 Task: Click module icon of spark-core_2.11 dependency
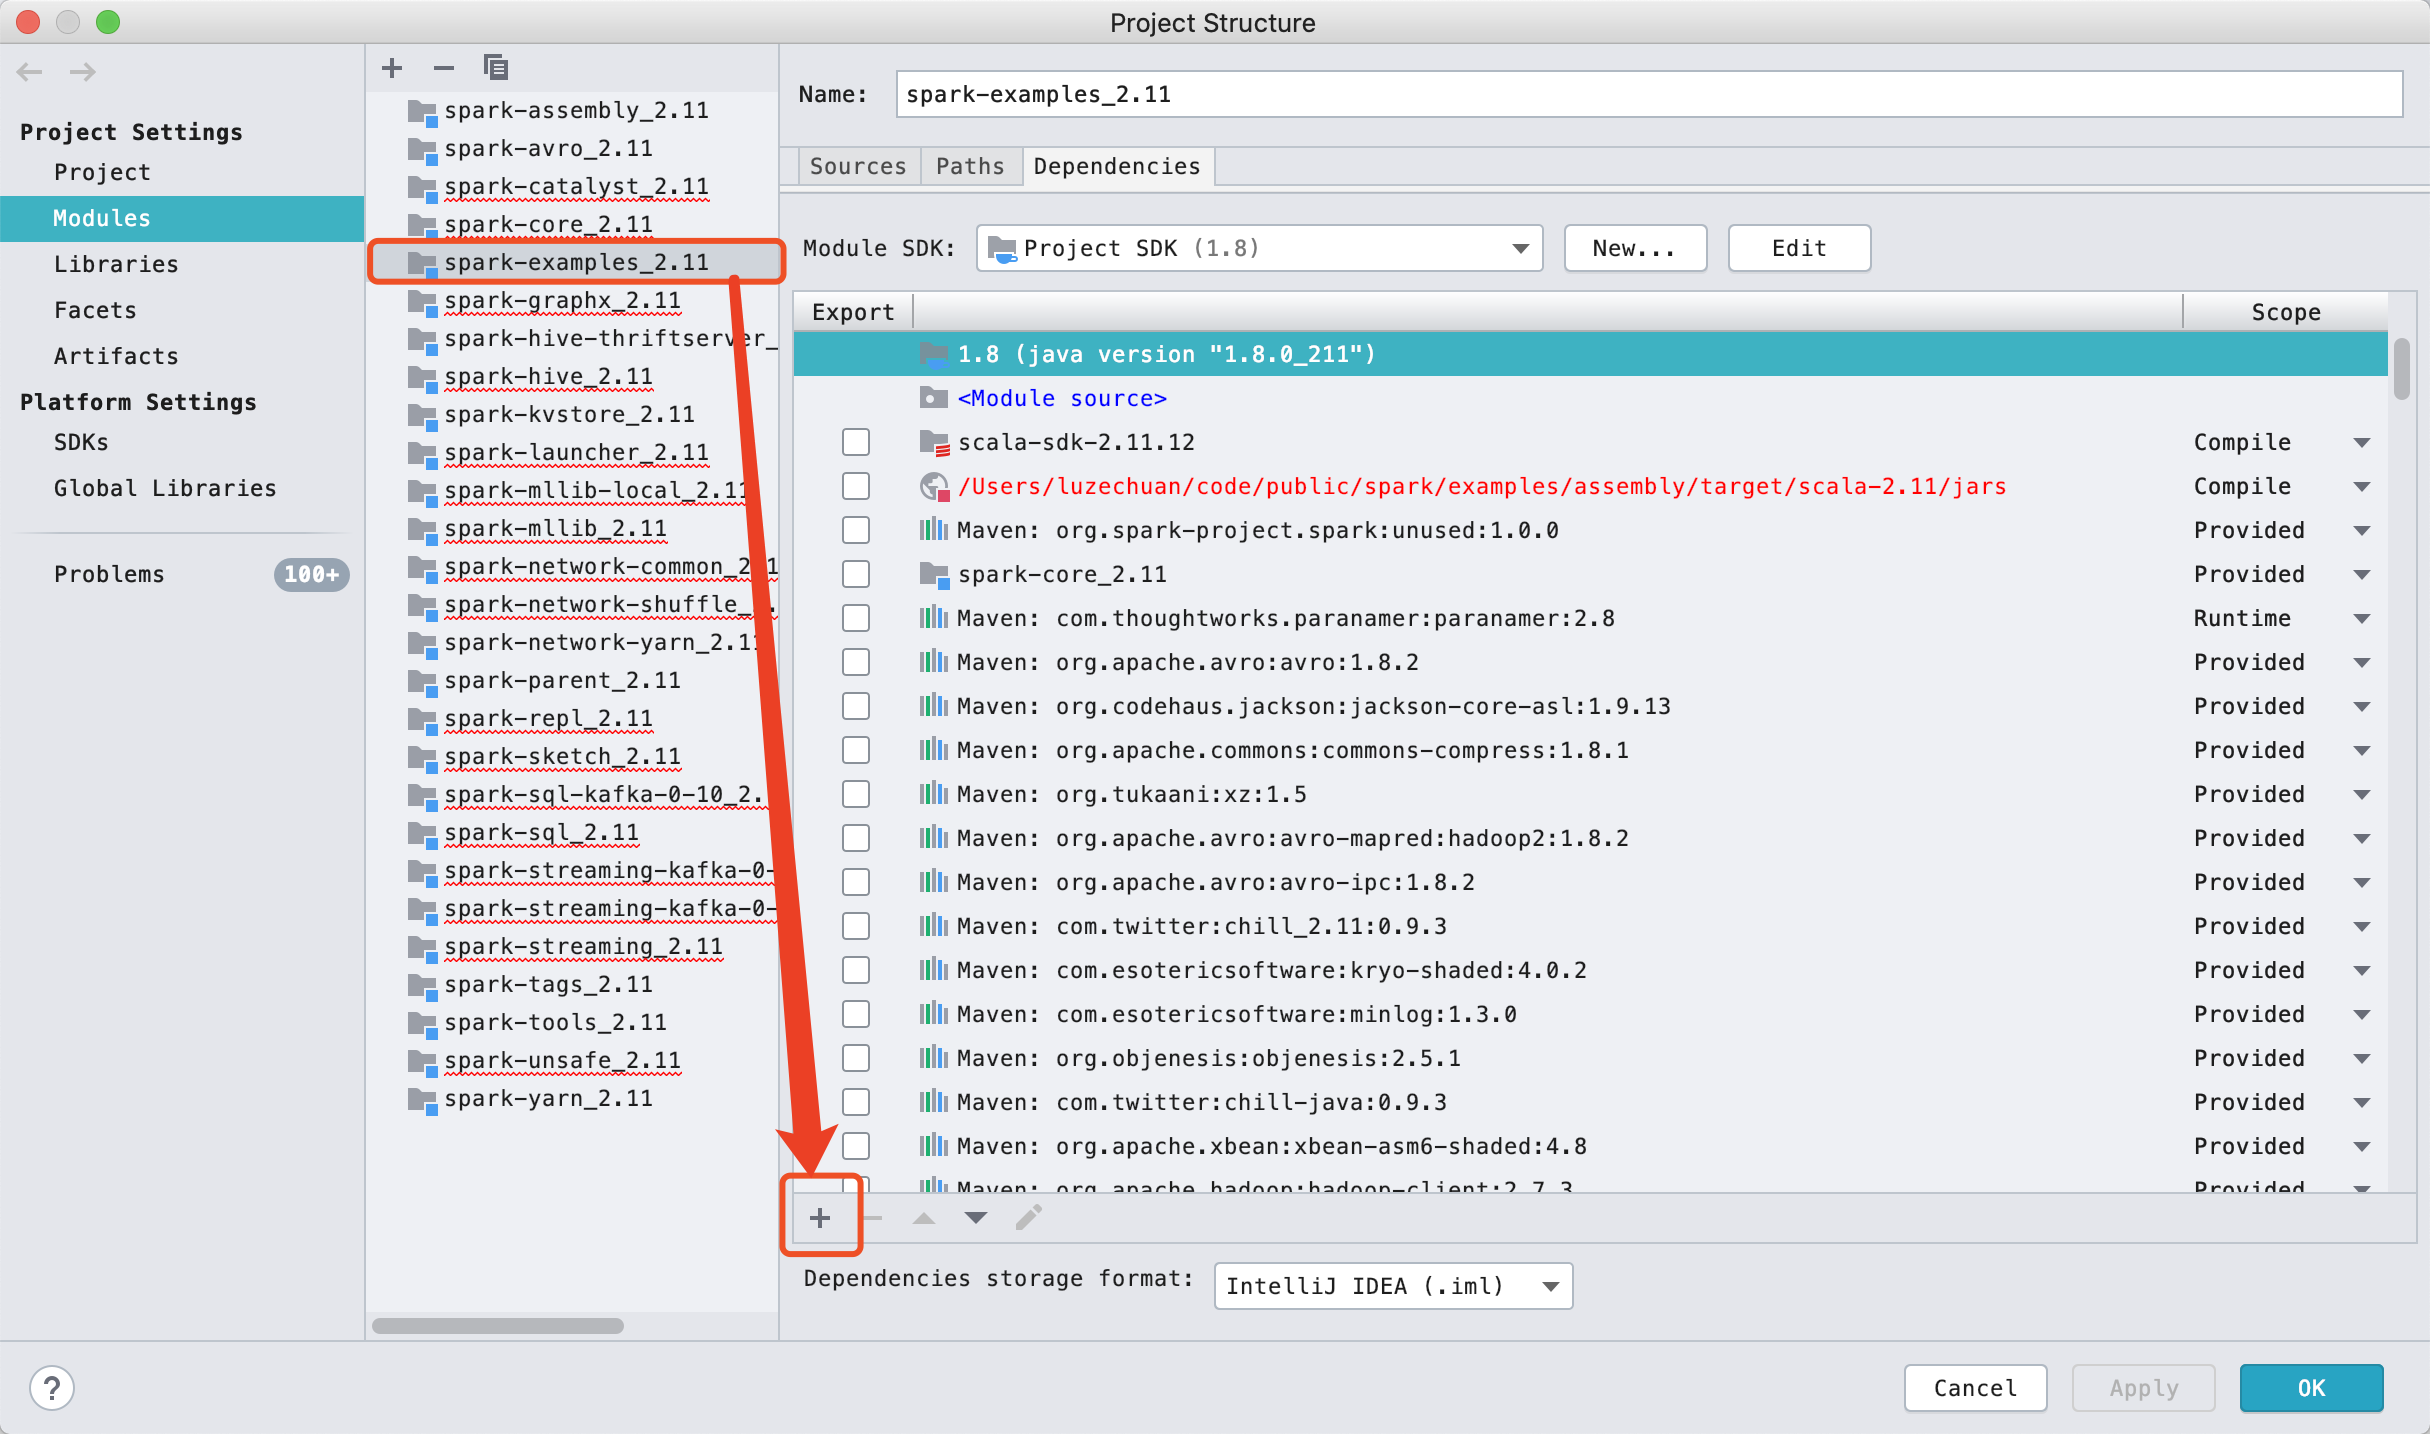pyautogui.click(x=934, y=575)
